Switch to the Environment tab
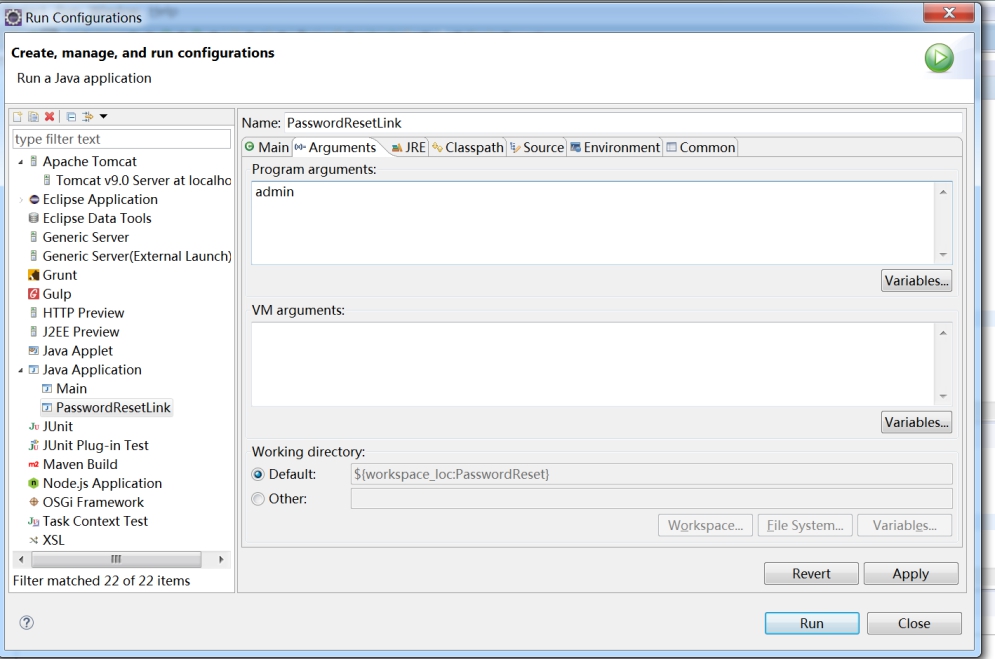The width and height of the screenshot is (995, 660). coord(615,147)
